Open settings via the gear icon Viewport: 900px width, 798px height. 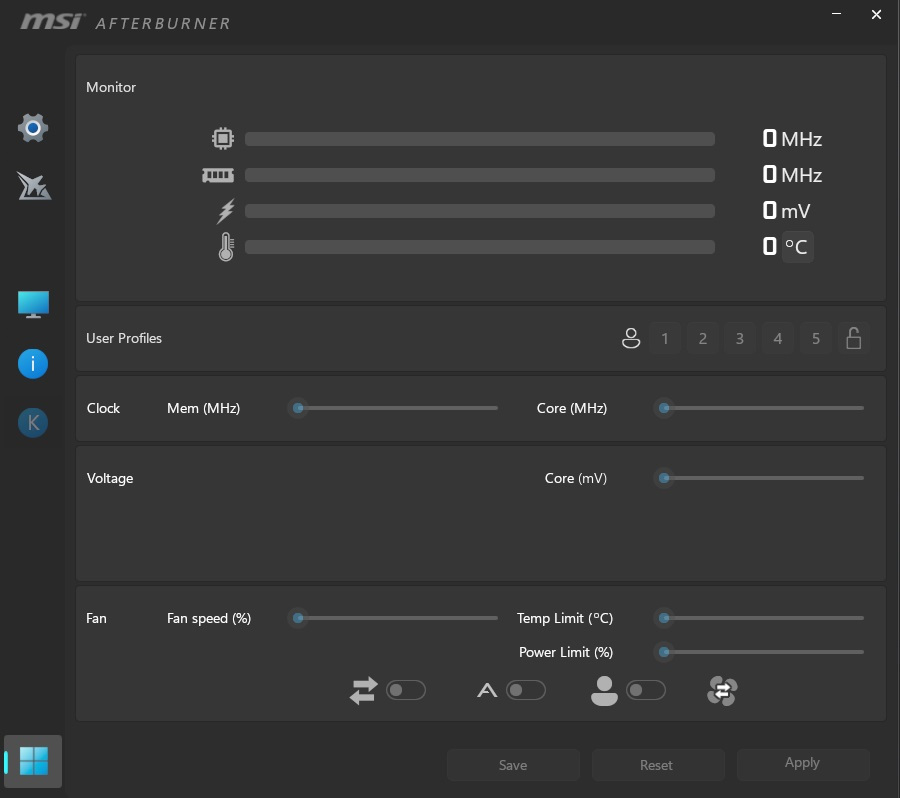point(33,128)
